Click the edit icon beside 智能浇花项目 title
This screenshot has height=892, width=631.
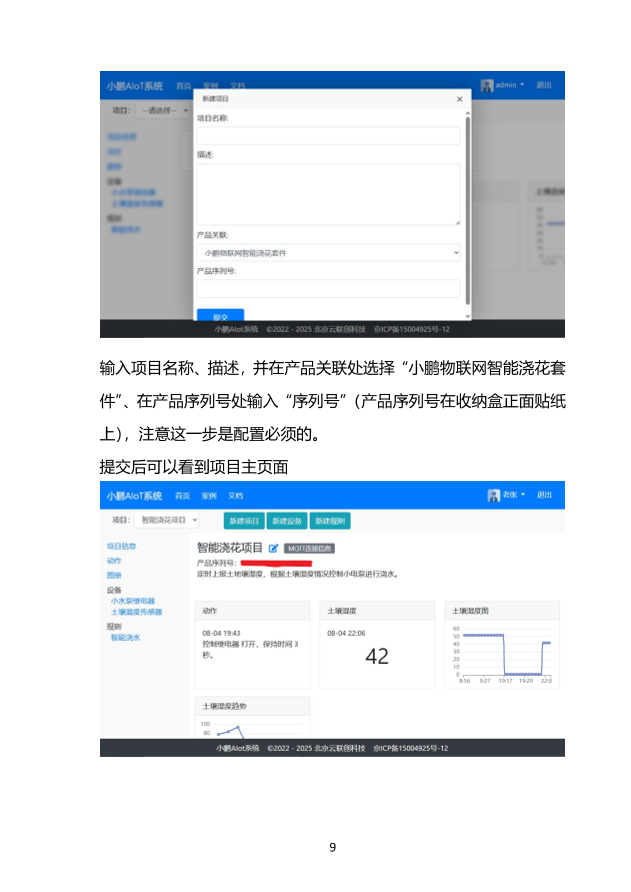[273, 548]
